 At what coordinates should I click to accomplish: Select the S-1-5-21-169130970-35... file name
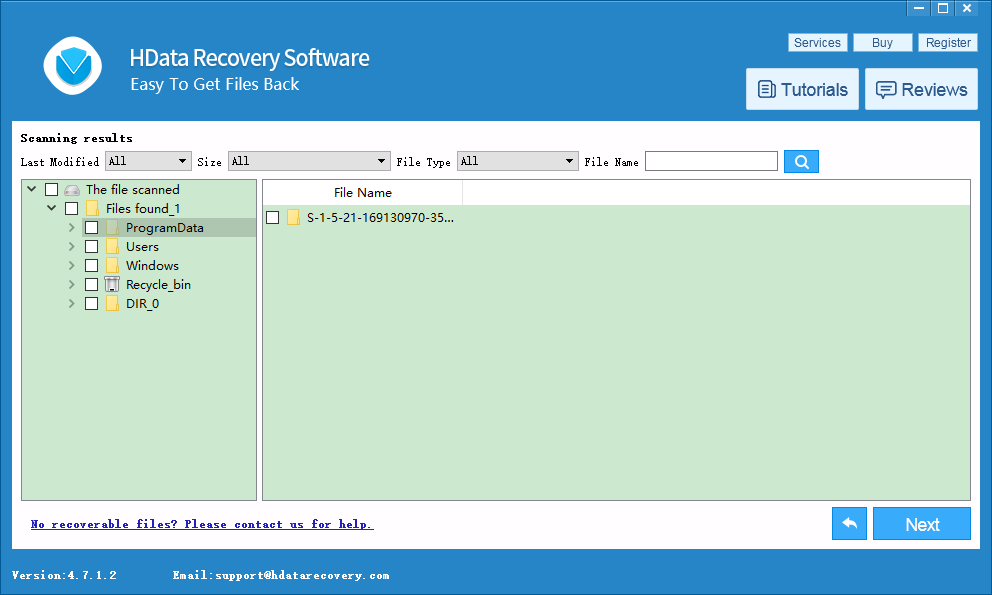pyautogui.click(x=380, y=217)
